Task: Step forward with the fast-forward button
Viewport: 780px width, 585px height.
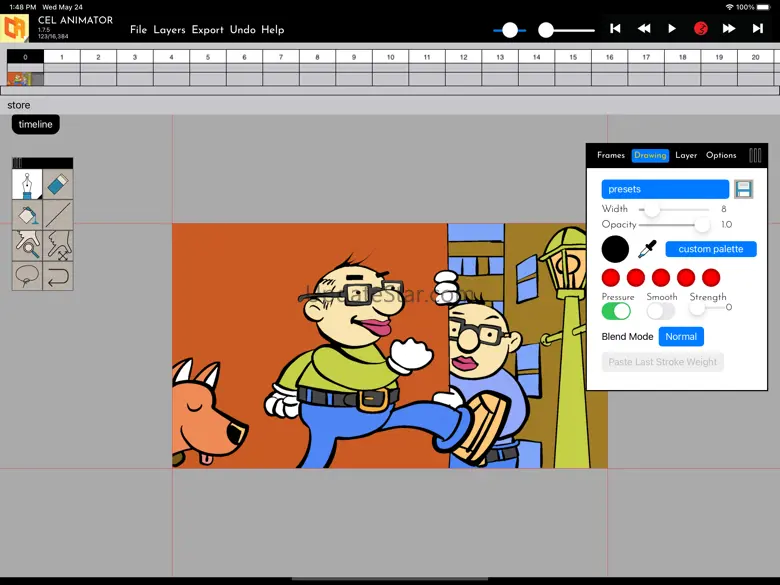Action: [x=729, y=29]
